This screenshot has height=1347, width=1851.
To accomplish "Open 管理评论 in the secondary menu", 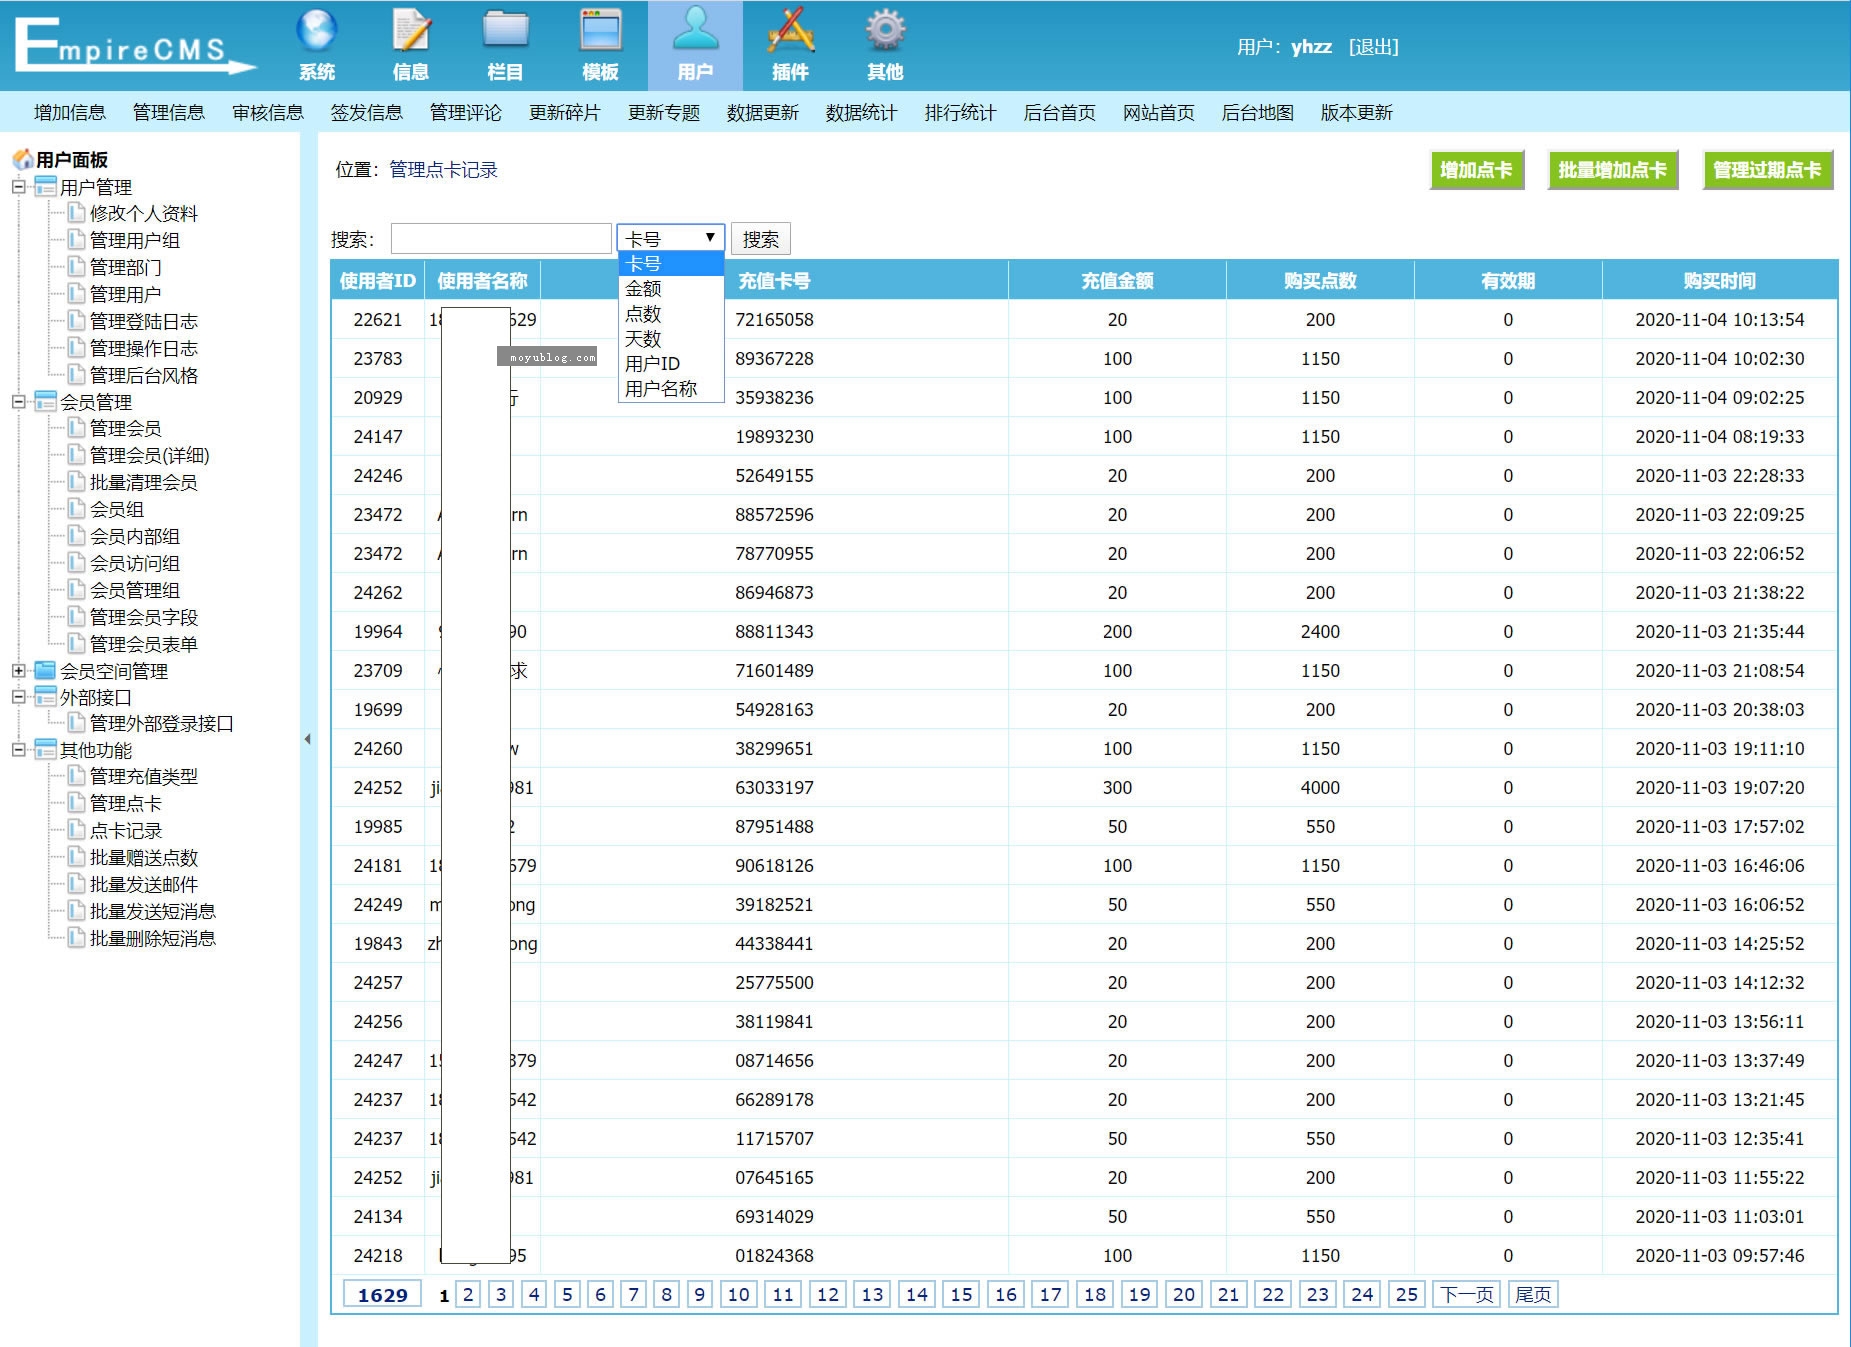I will click(x=465, y=113).
